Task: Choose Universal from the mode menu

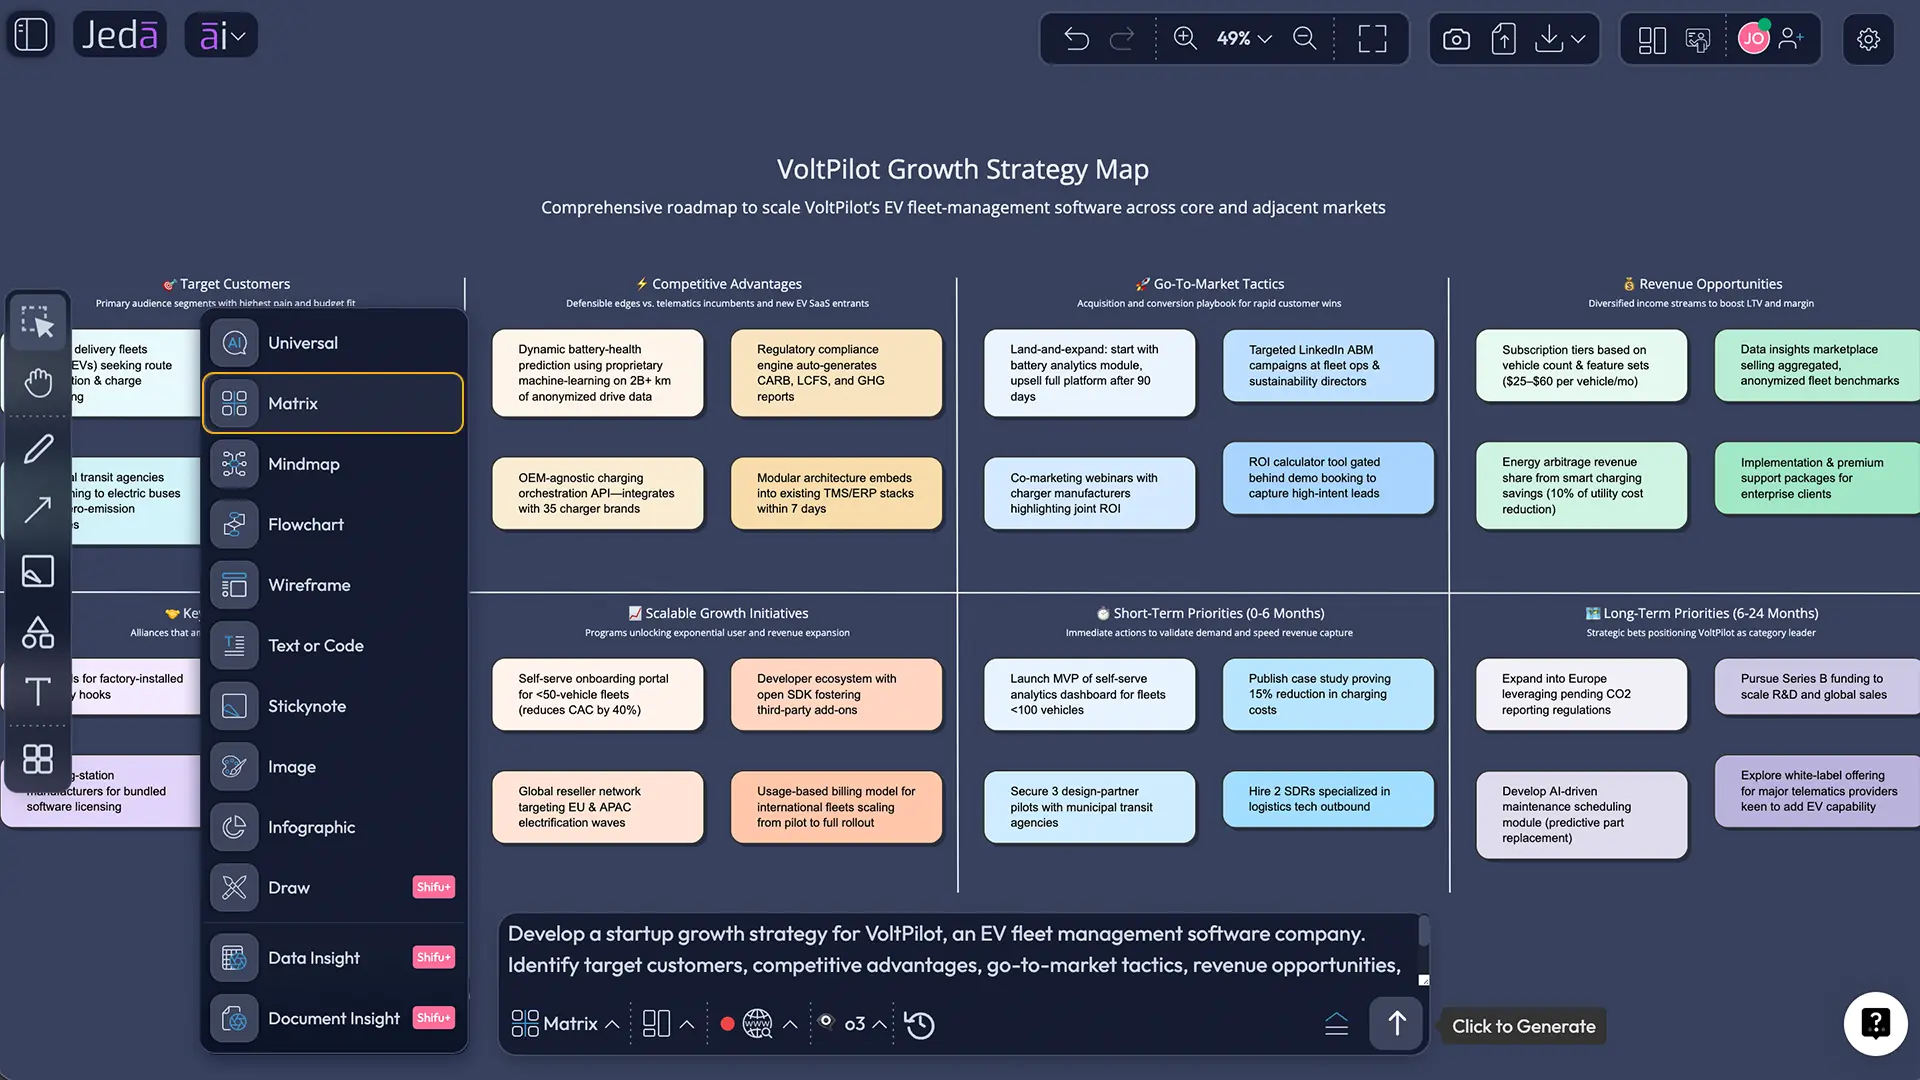Action: (333, 343)
